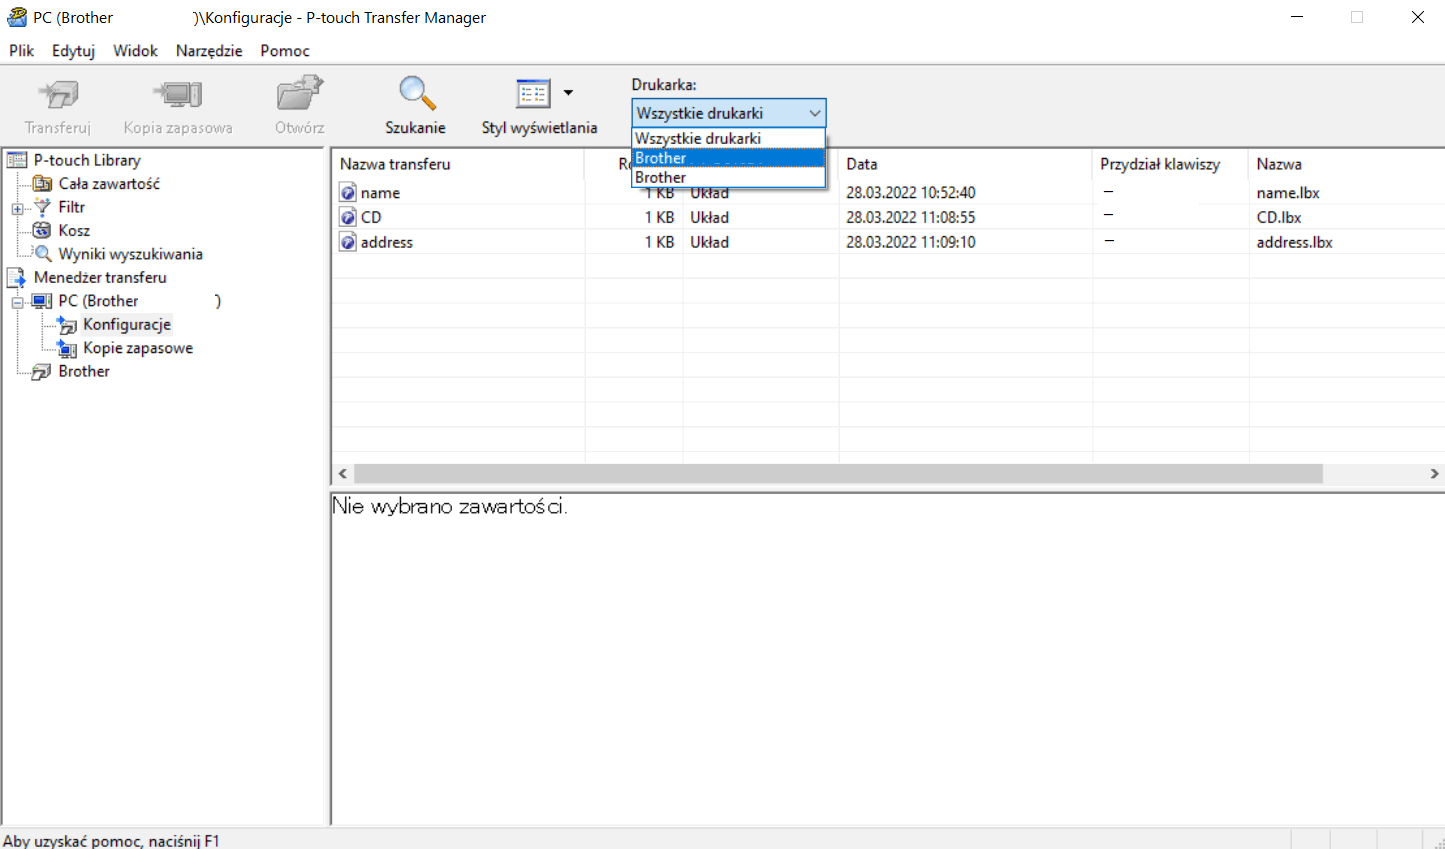Select the Kosz recycle bin item
This screenshot has width=1445, height=849.
tap(74, 230)
